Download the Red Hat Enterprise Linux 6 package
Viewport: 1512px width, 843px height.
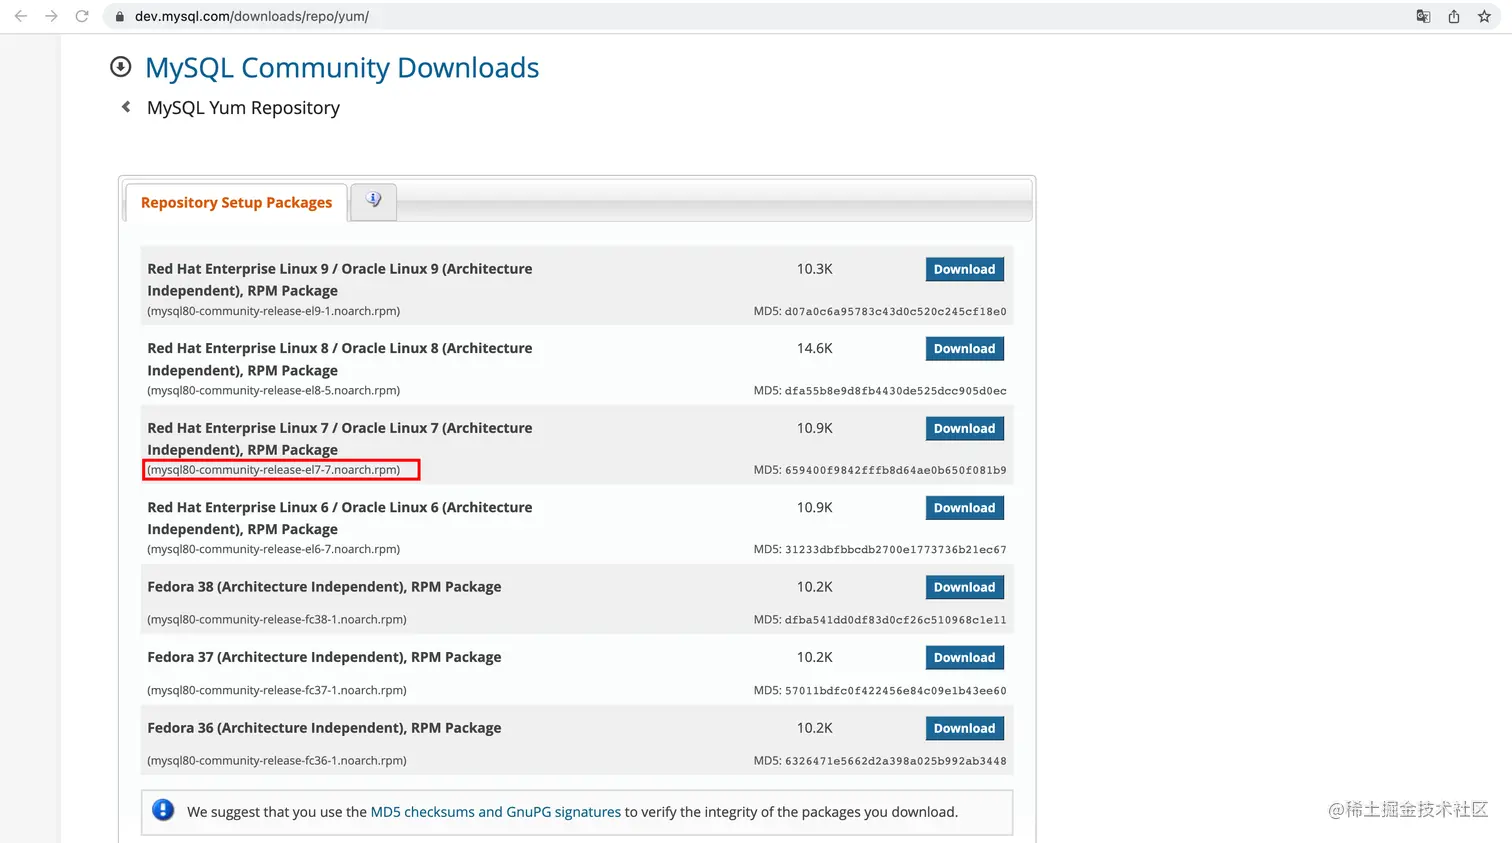[x=963, y=507]
